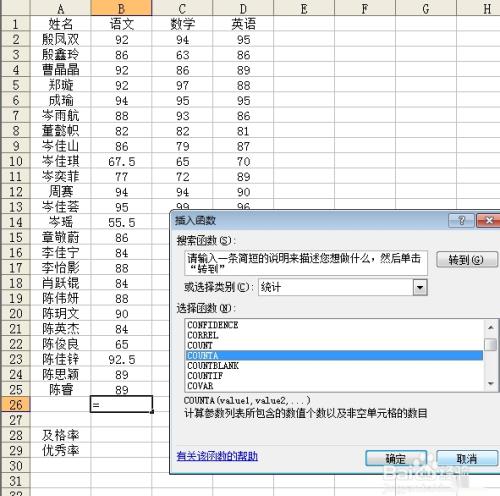
Task: Select column E header
Action: click(x=304, y=8)
